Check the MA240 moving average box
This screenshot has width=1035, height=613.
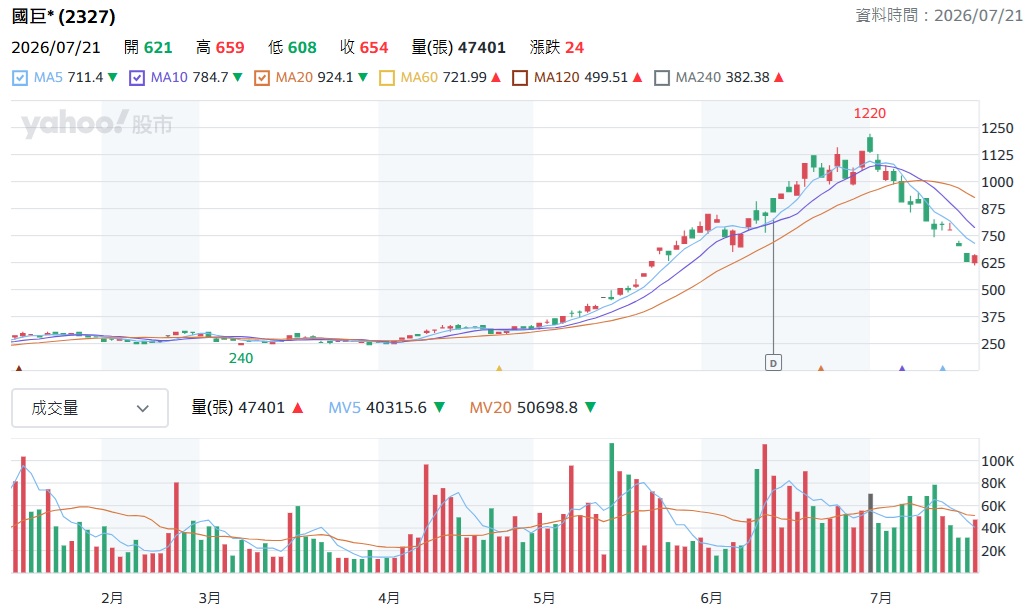coord(661,78)
